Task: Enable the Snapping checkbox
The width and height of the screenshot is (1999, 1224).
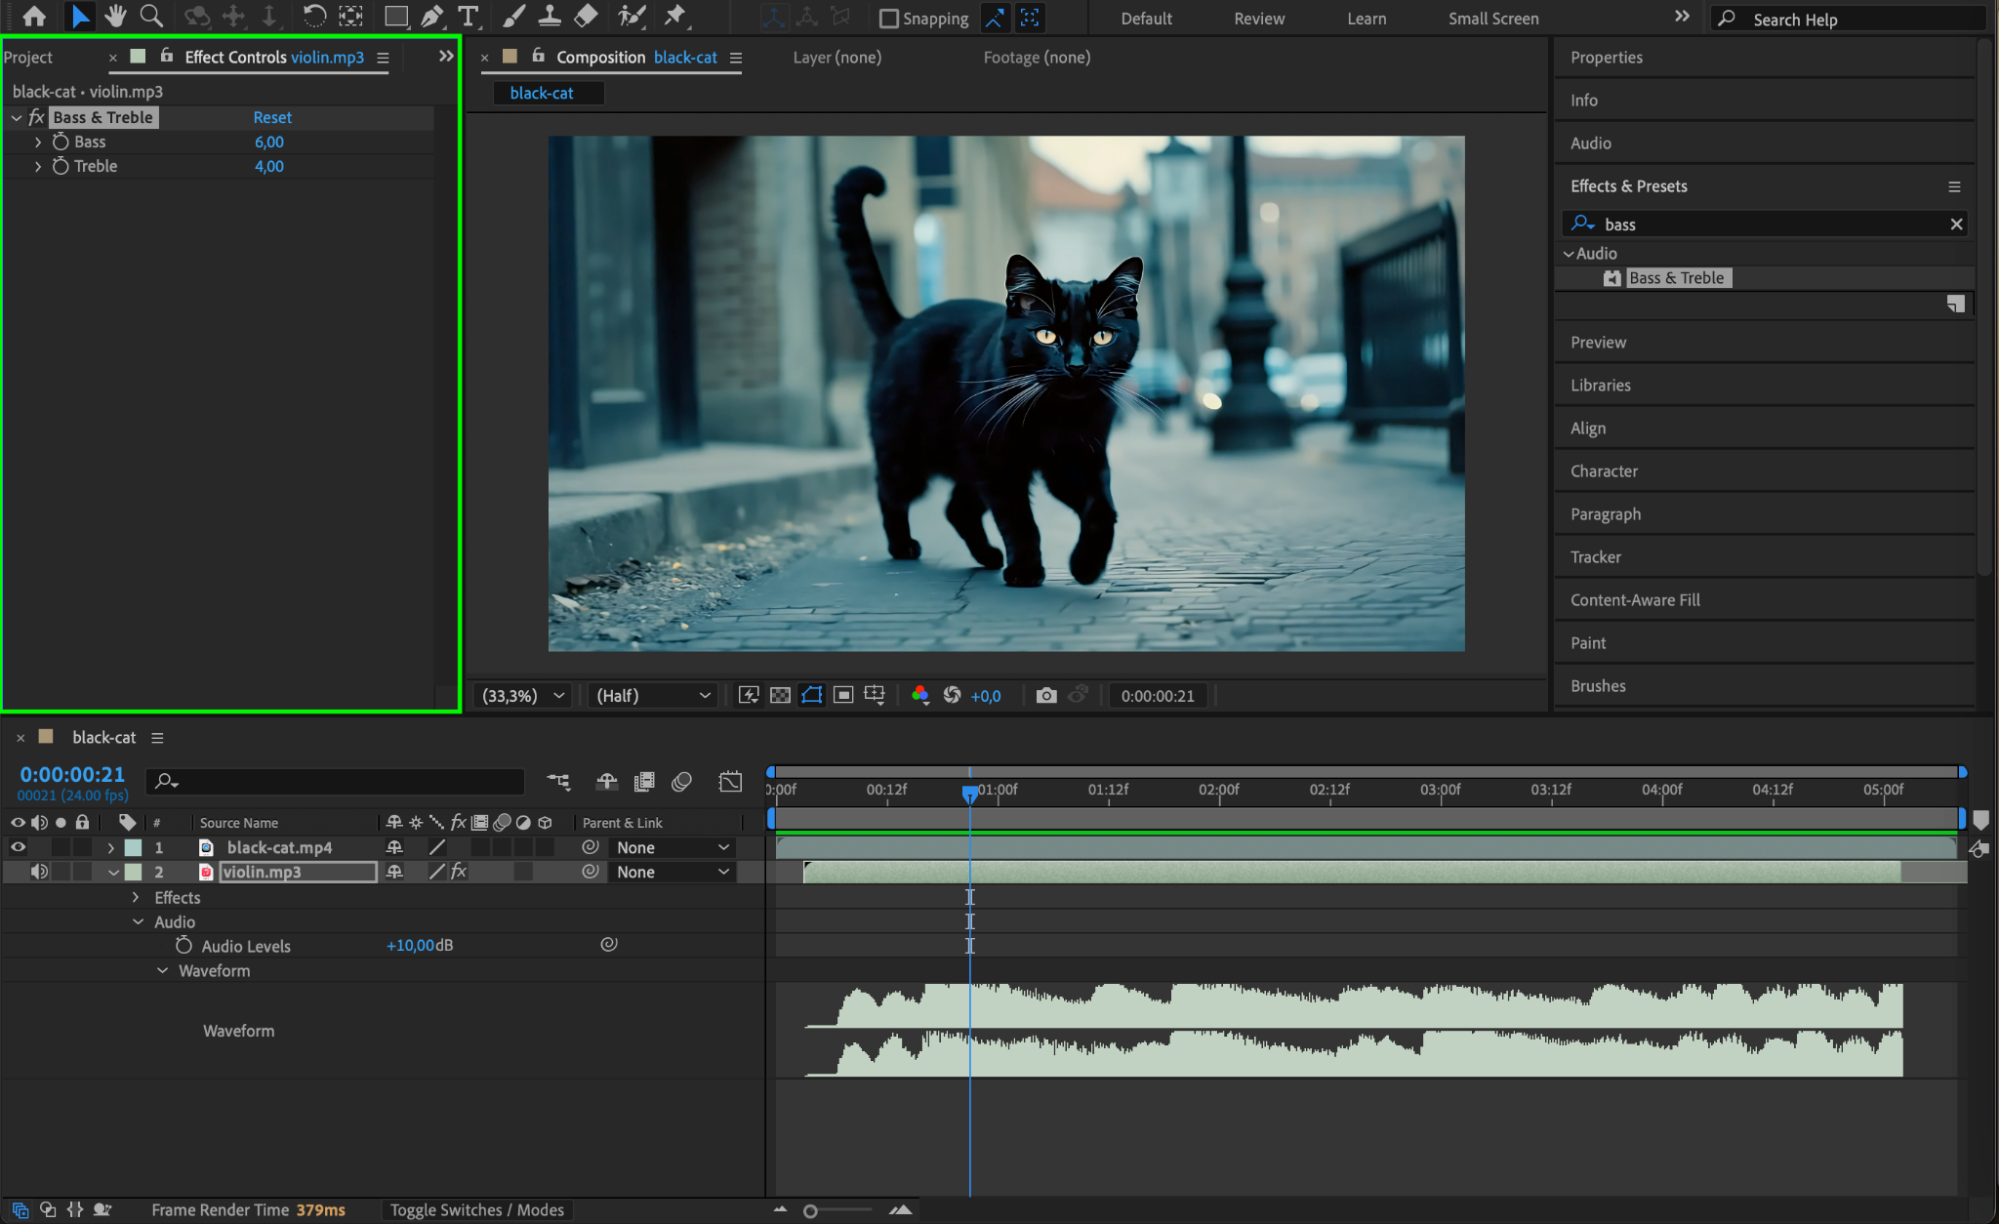Action: pyautogui.click(x=888, y=18)
